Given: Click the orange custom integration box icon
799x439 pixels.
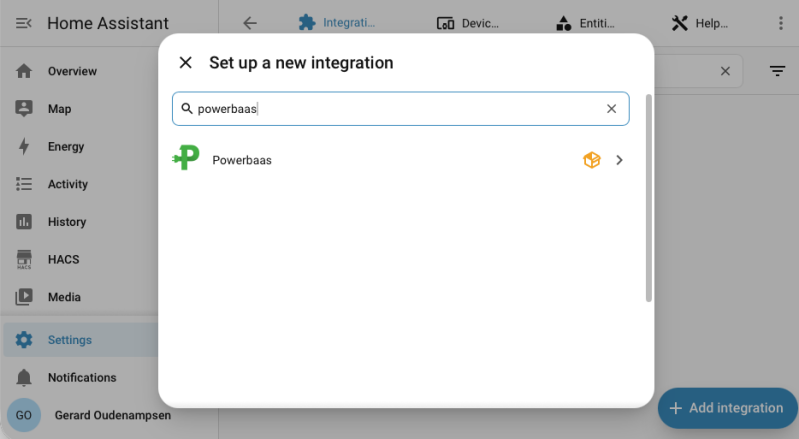Looking at the screenshot, I should coord(592,160).
